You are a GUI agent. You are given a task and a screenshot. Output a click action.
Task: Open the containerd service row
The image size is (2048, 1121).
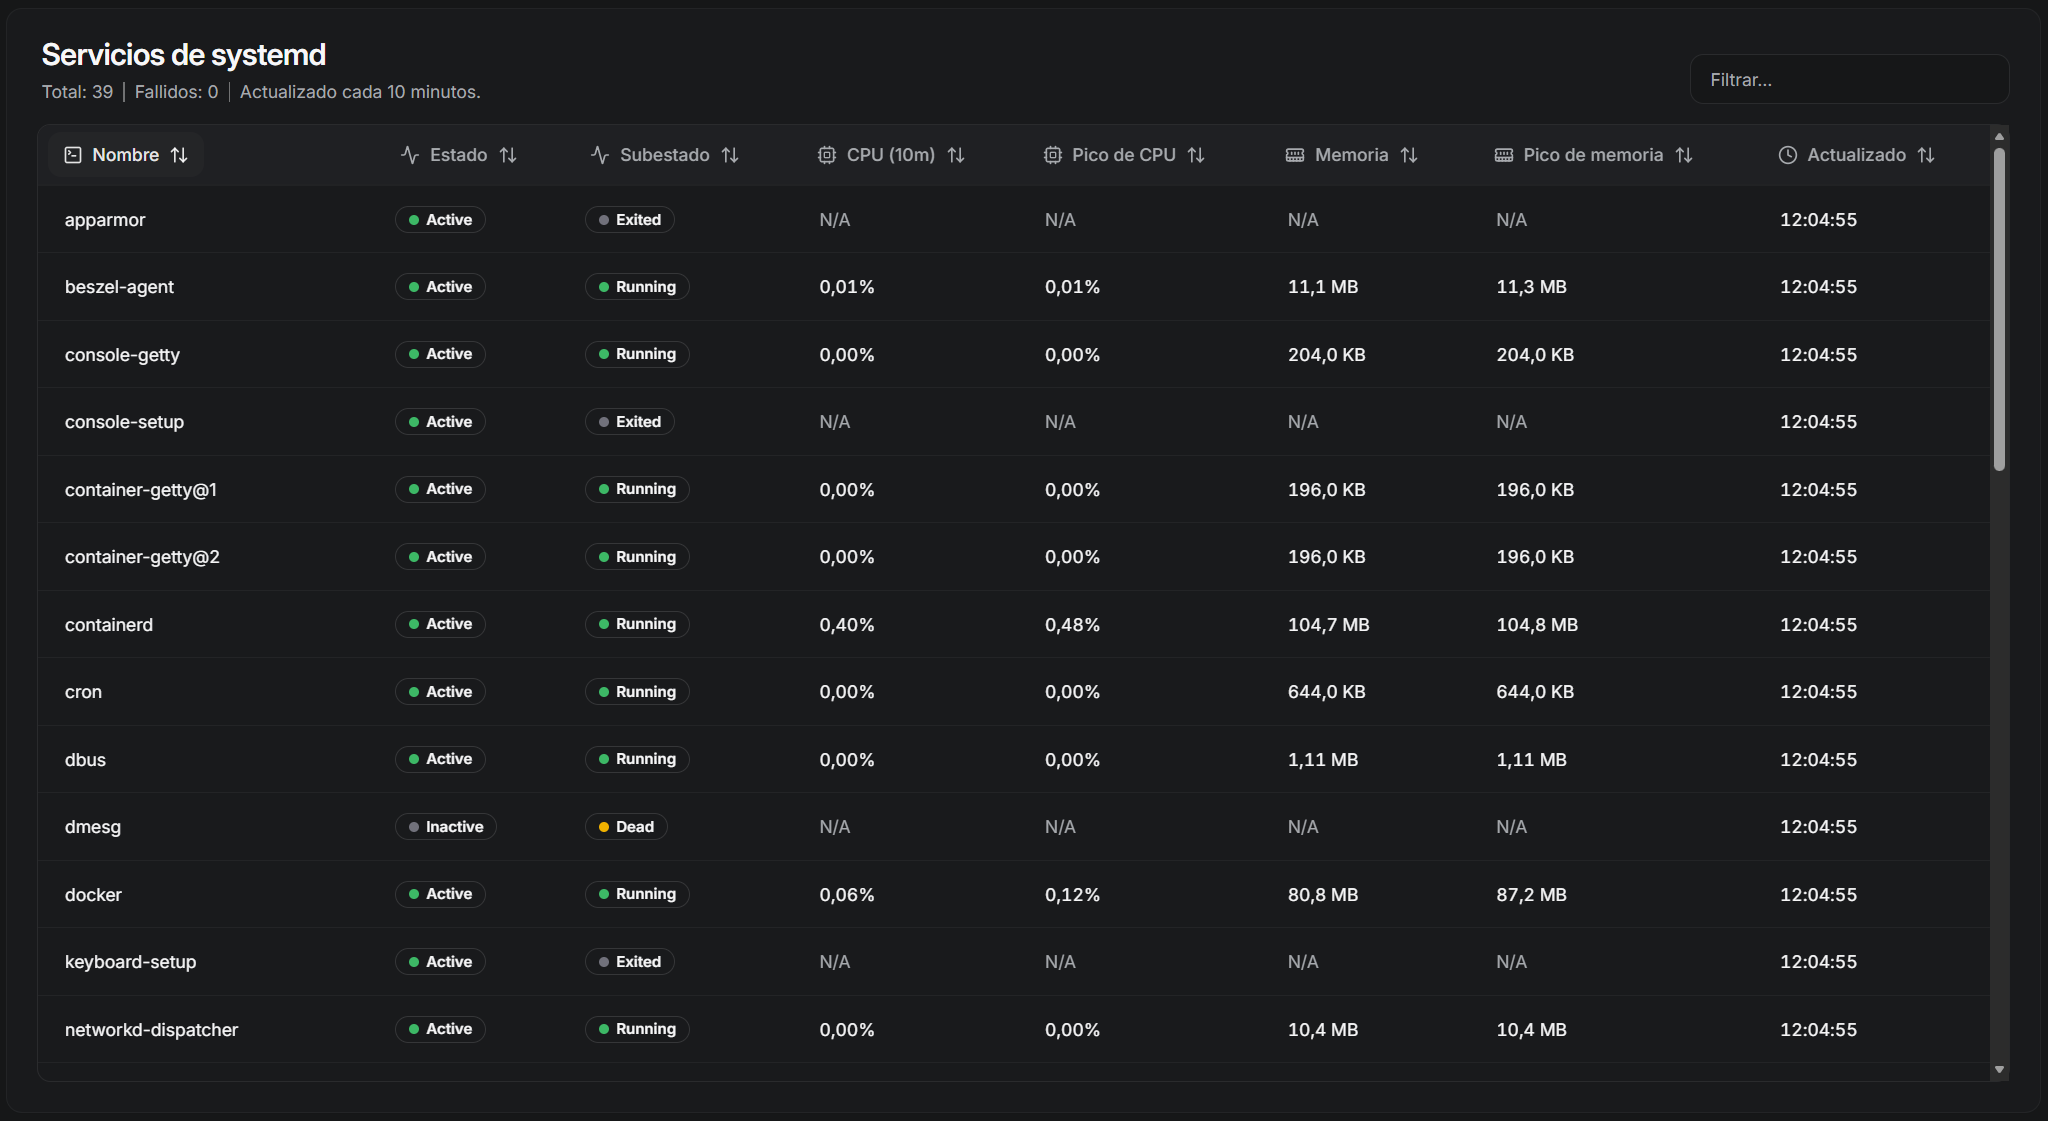click(109, 625)
